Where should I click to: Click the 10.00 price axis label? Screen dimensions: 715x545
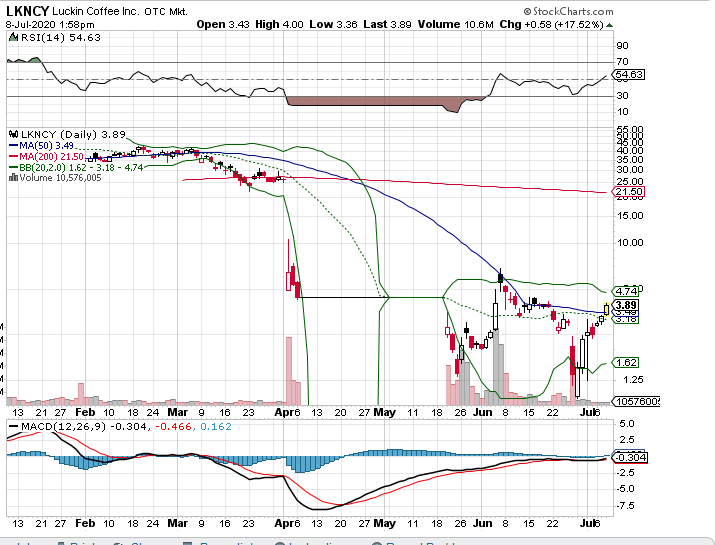coord(630,243)
